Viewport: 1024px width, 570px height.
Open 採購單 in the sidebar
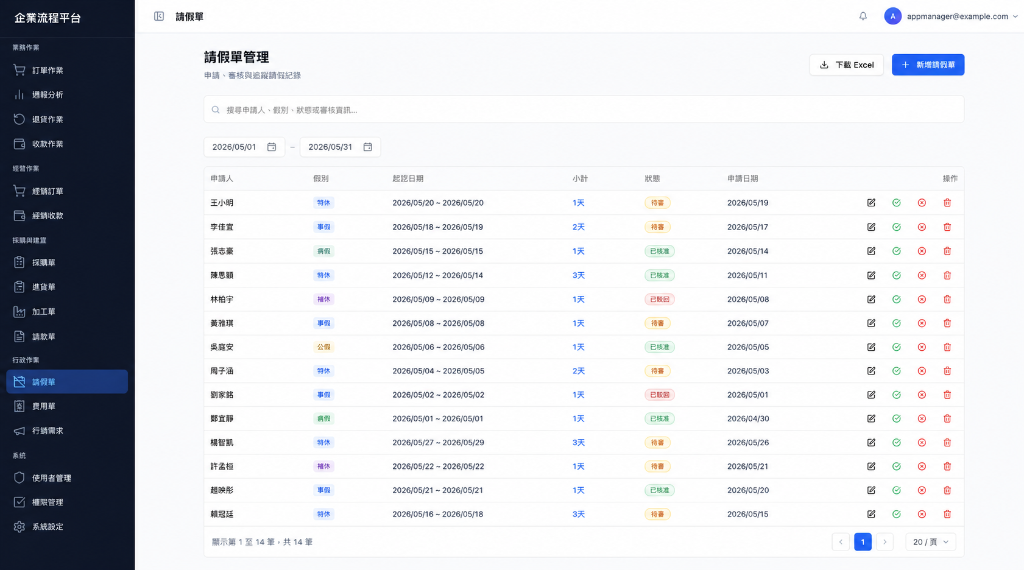pyautogui.click(x=67, y=262)
